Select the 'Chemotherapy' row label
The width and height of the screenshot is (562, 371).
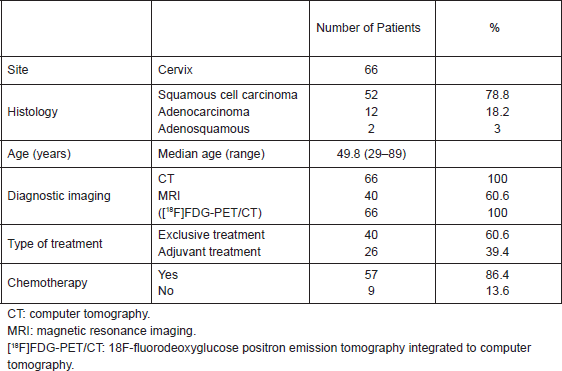pos(47,282)
